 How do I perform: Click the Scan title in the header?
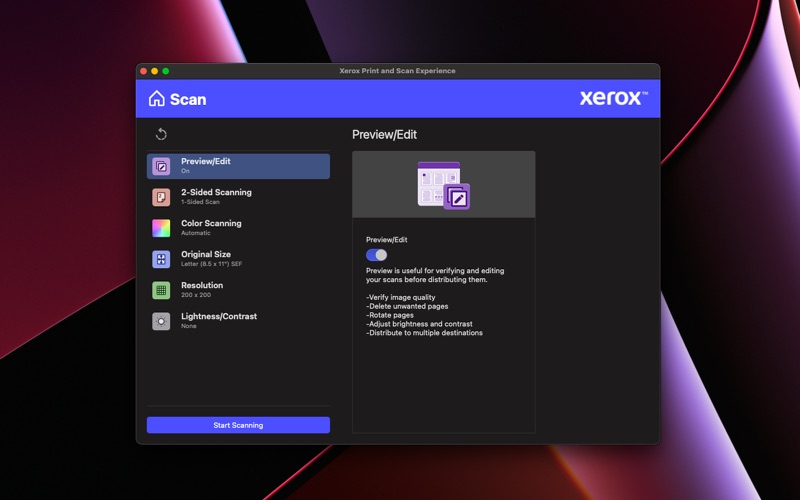pos(188,99)
